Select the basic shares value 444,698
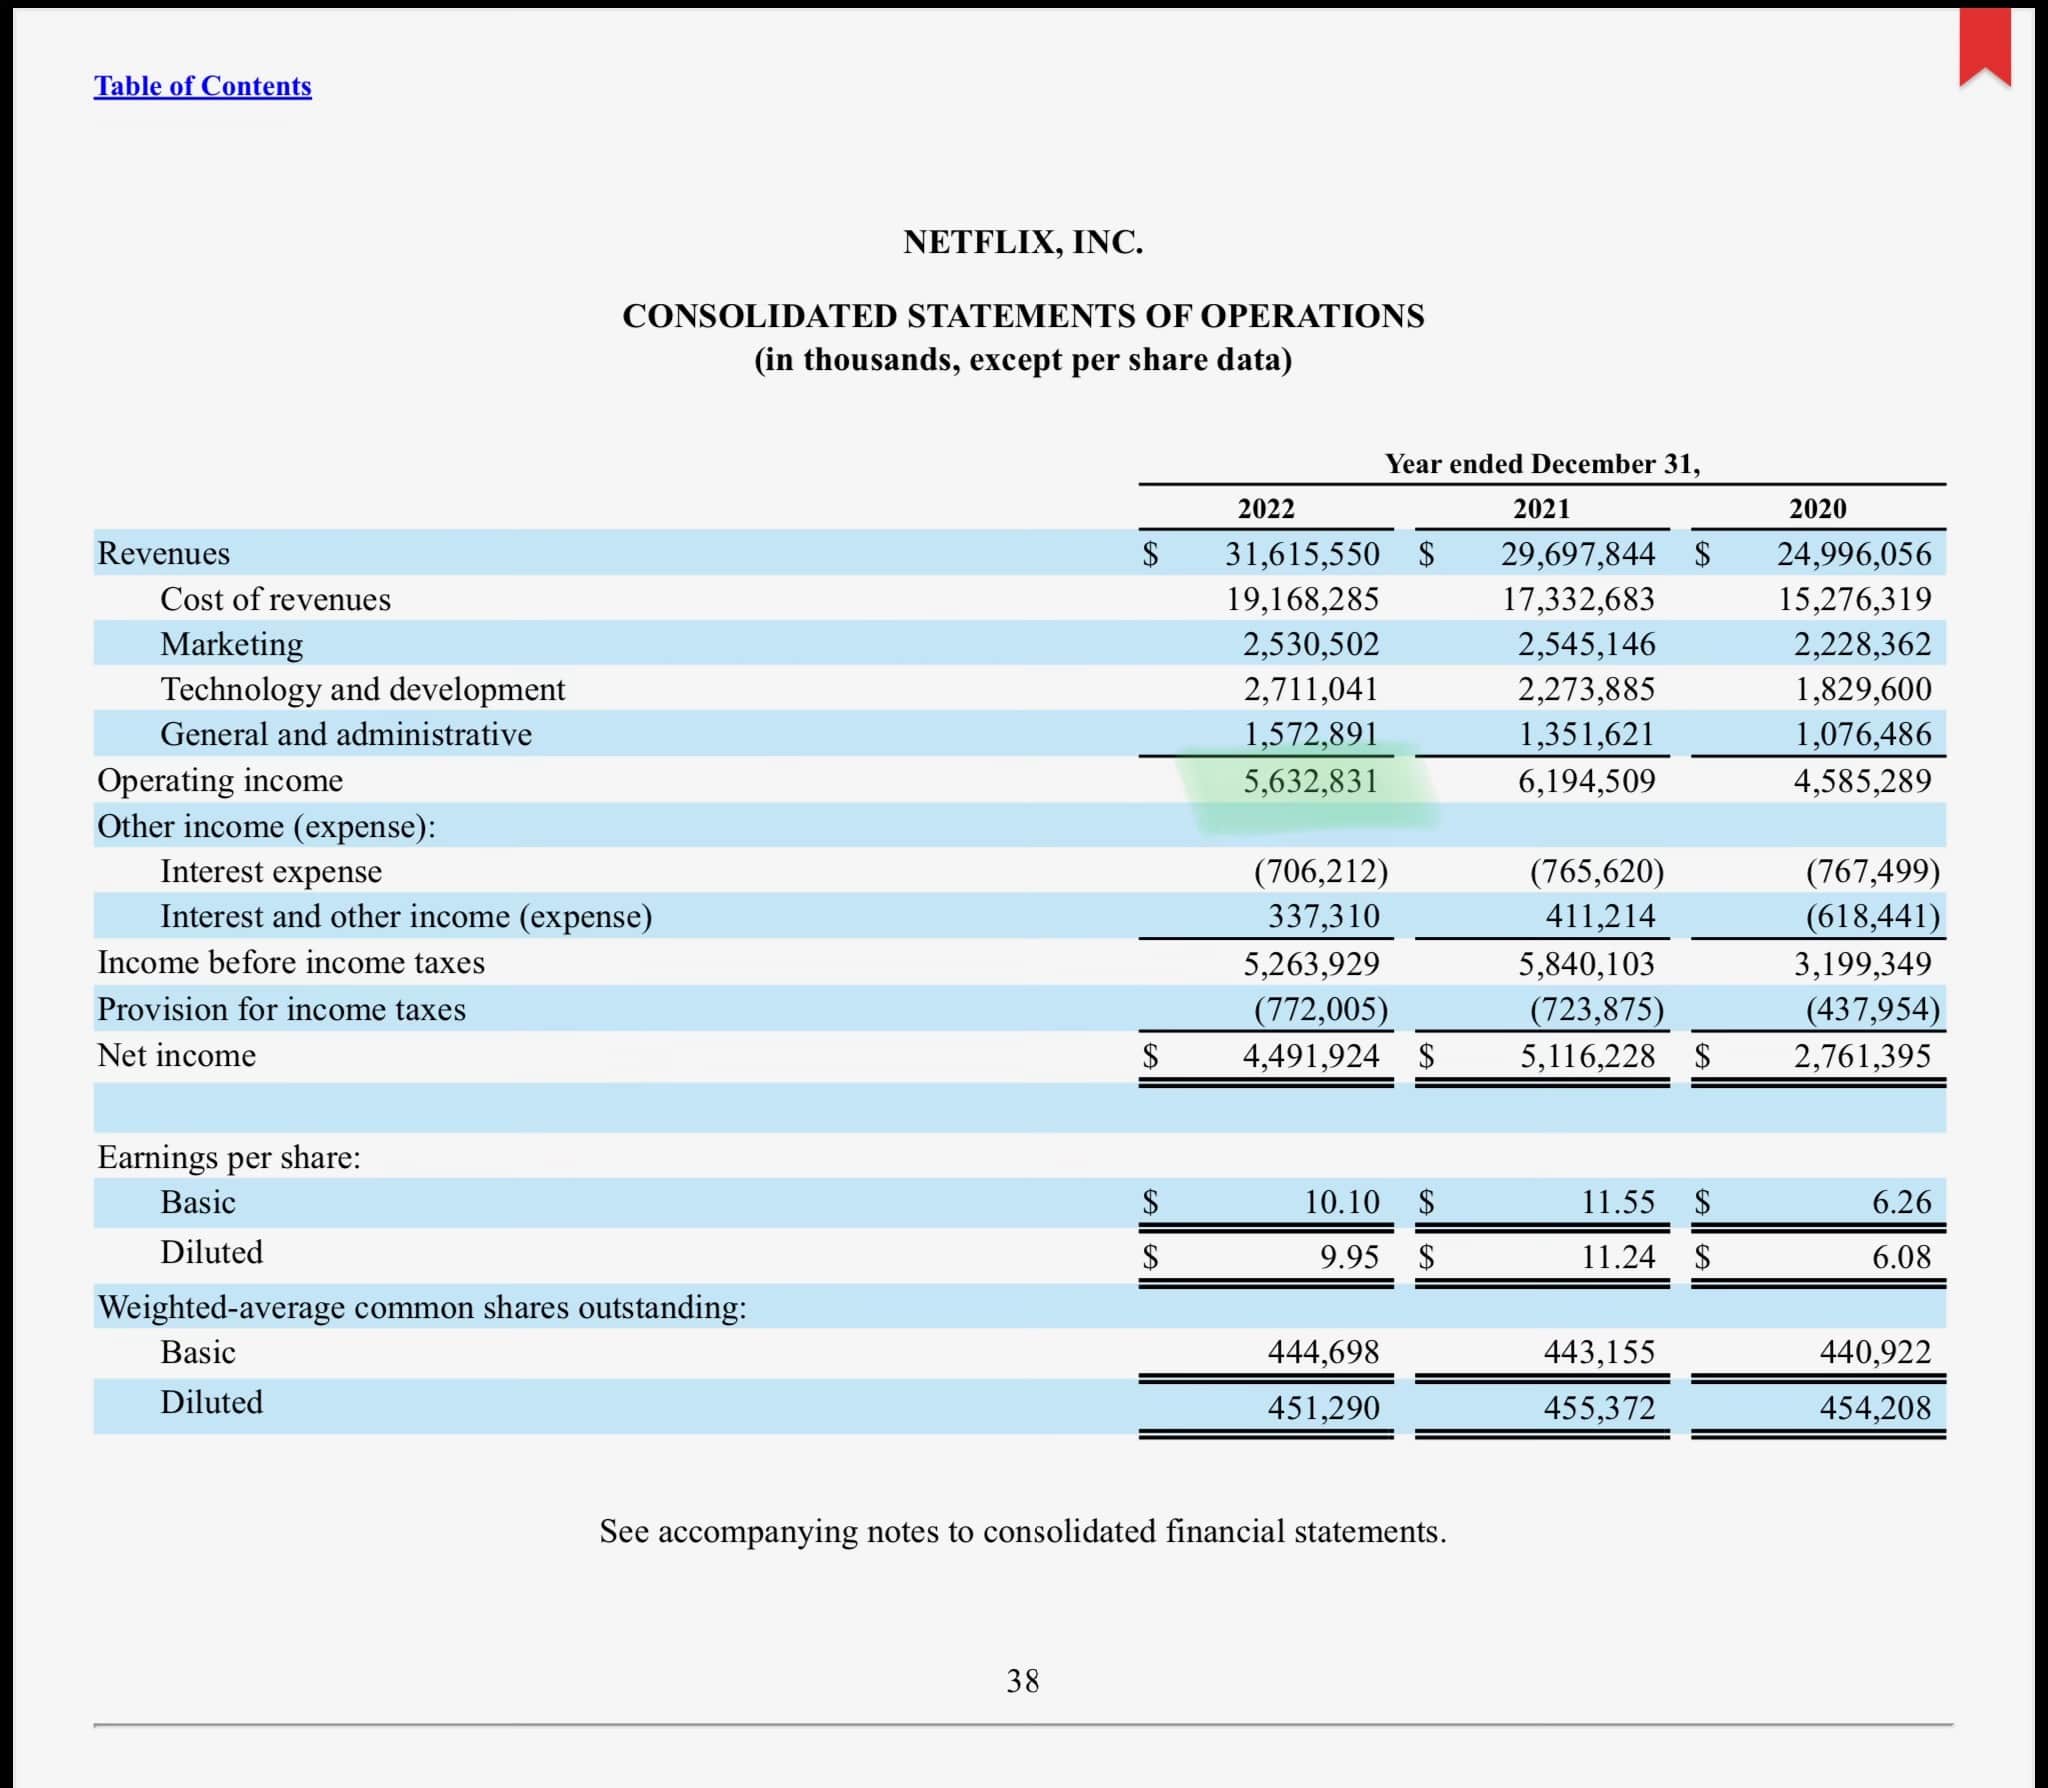The image size is (2048, 1788). tap(1324, 1352)
